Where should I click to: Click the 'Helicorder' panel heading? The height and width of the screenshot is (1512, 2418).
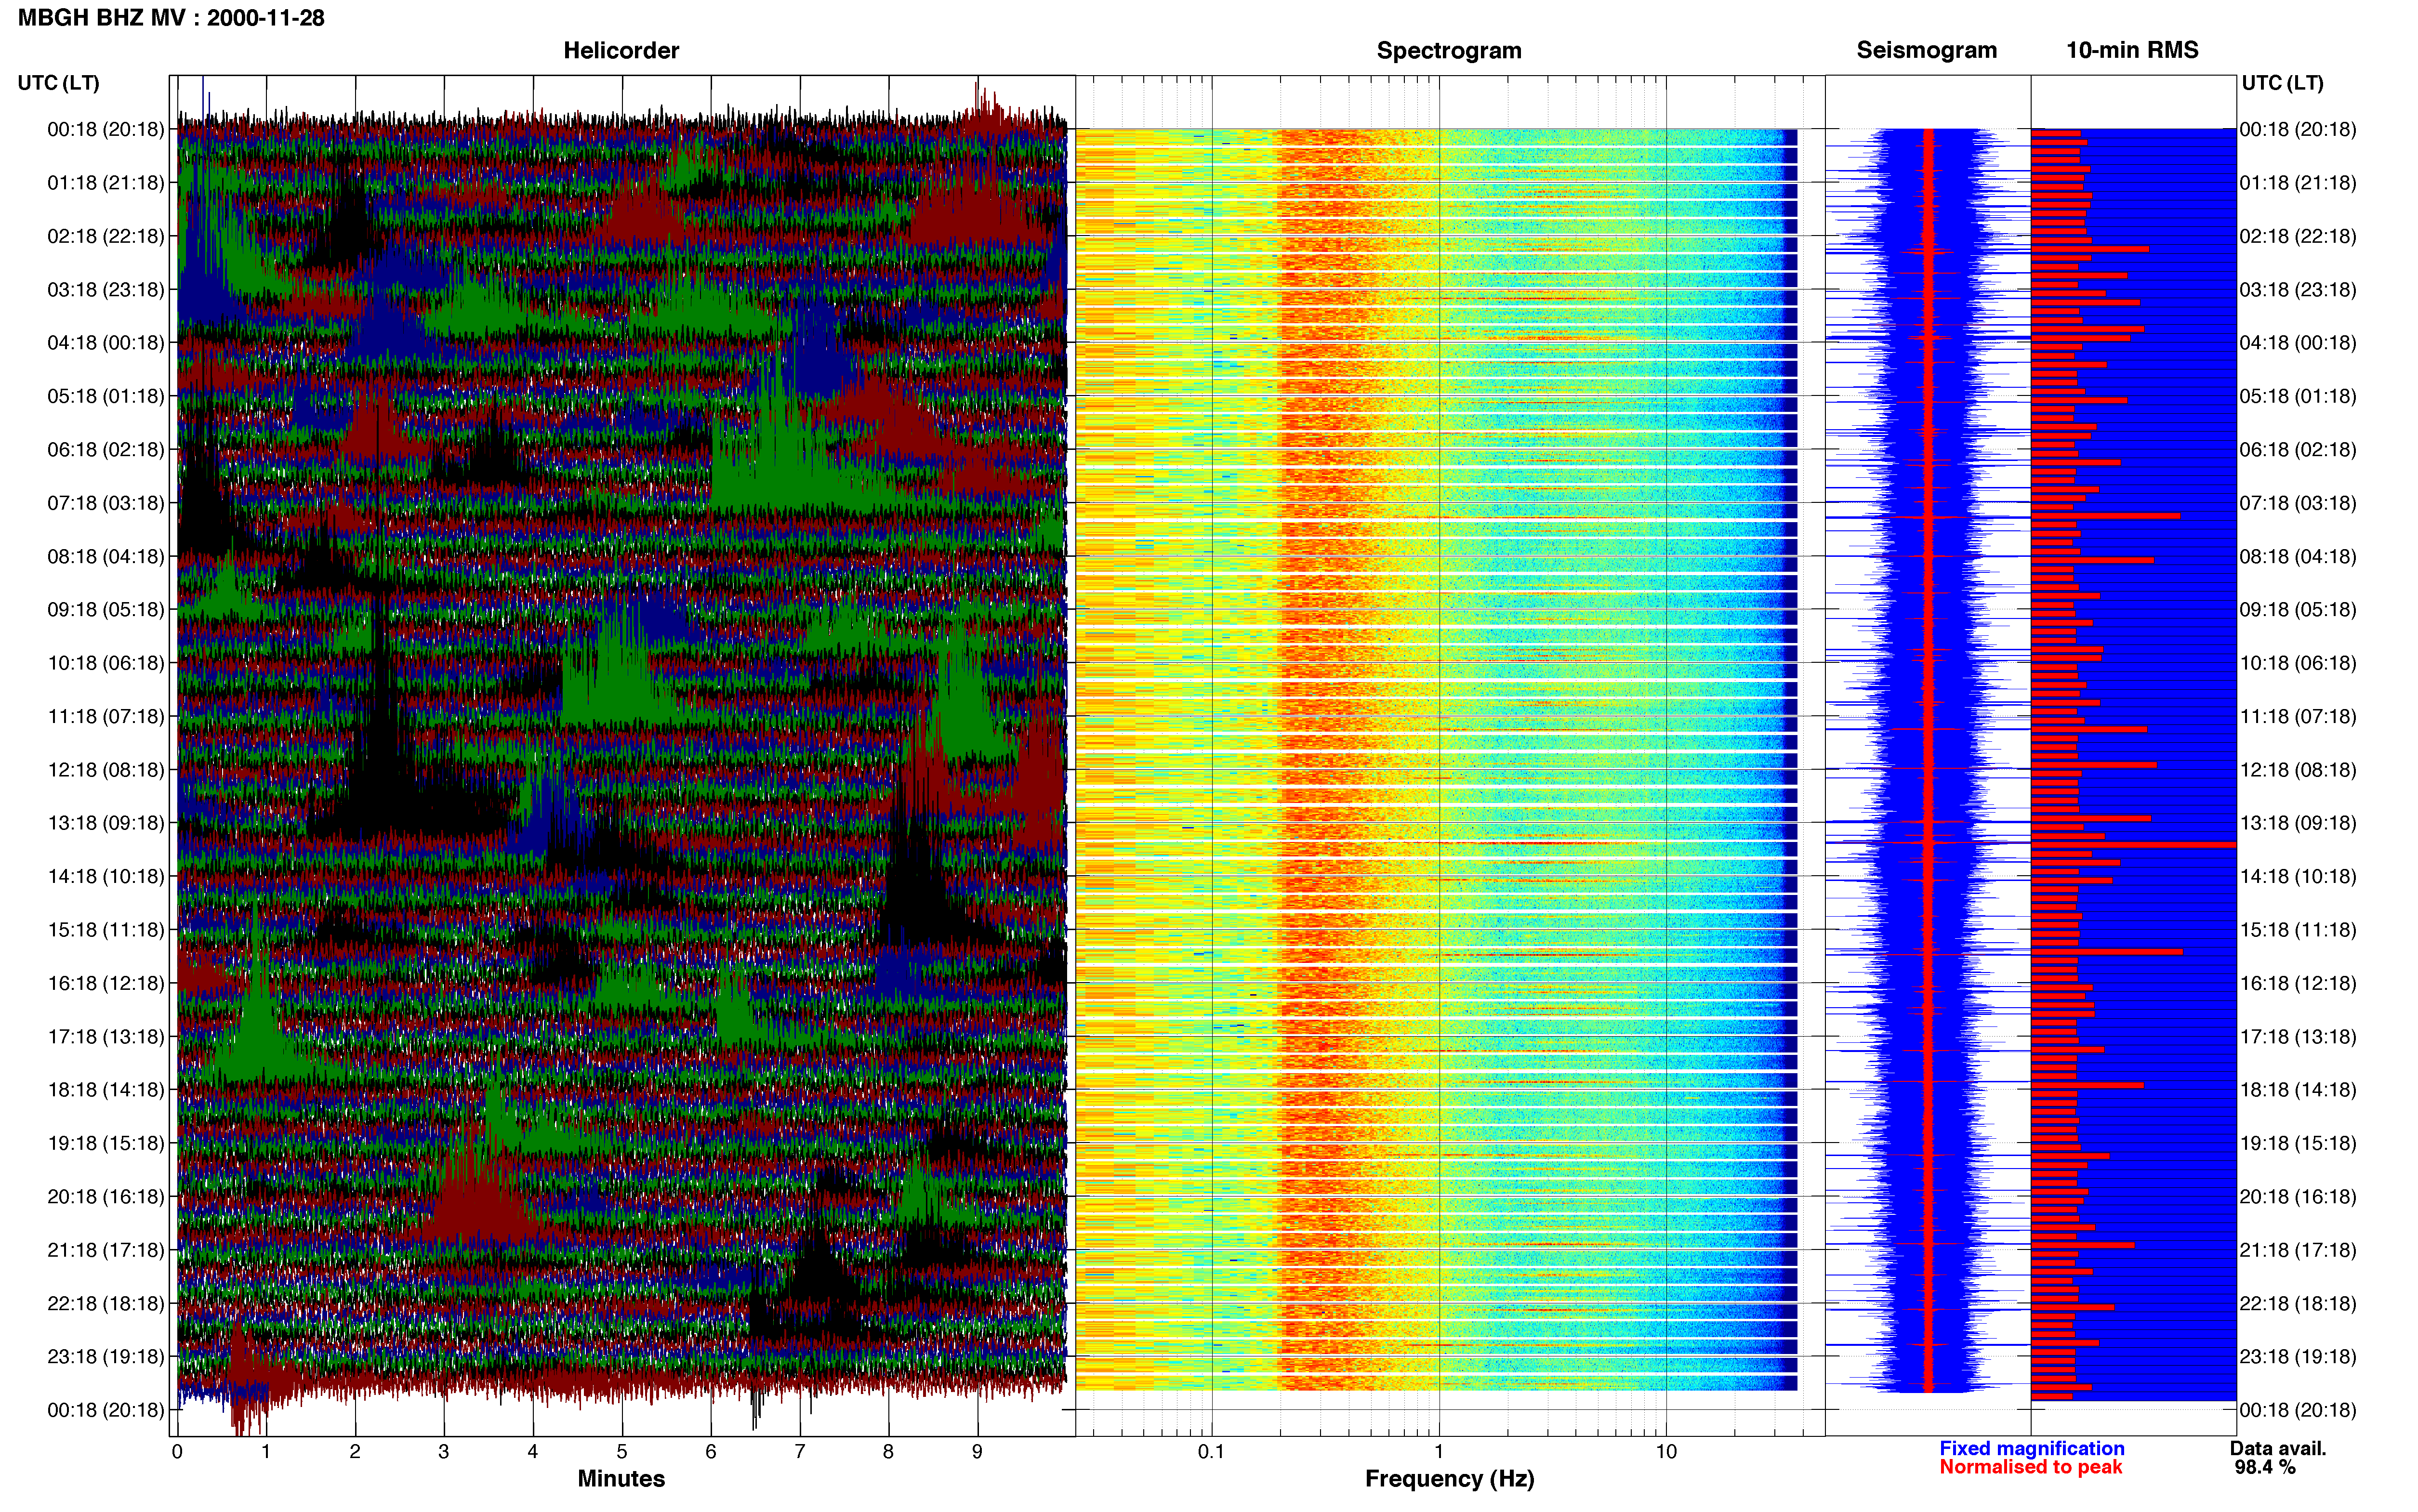click(621, 50)
